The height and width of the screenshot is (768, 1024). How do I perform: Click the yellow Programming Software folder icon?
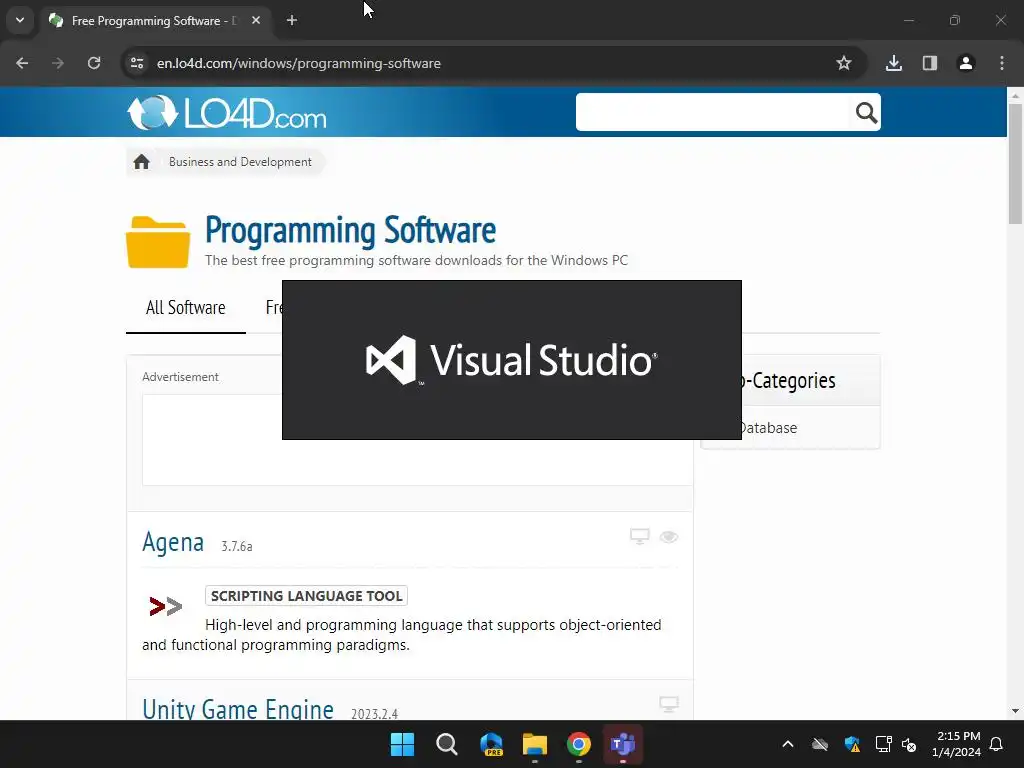click(158, 242)
